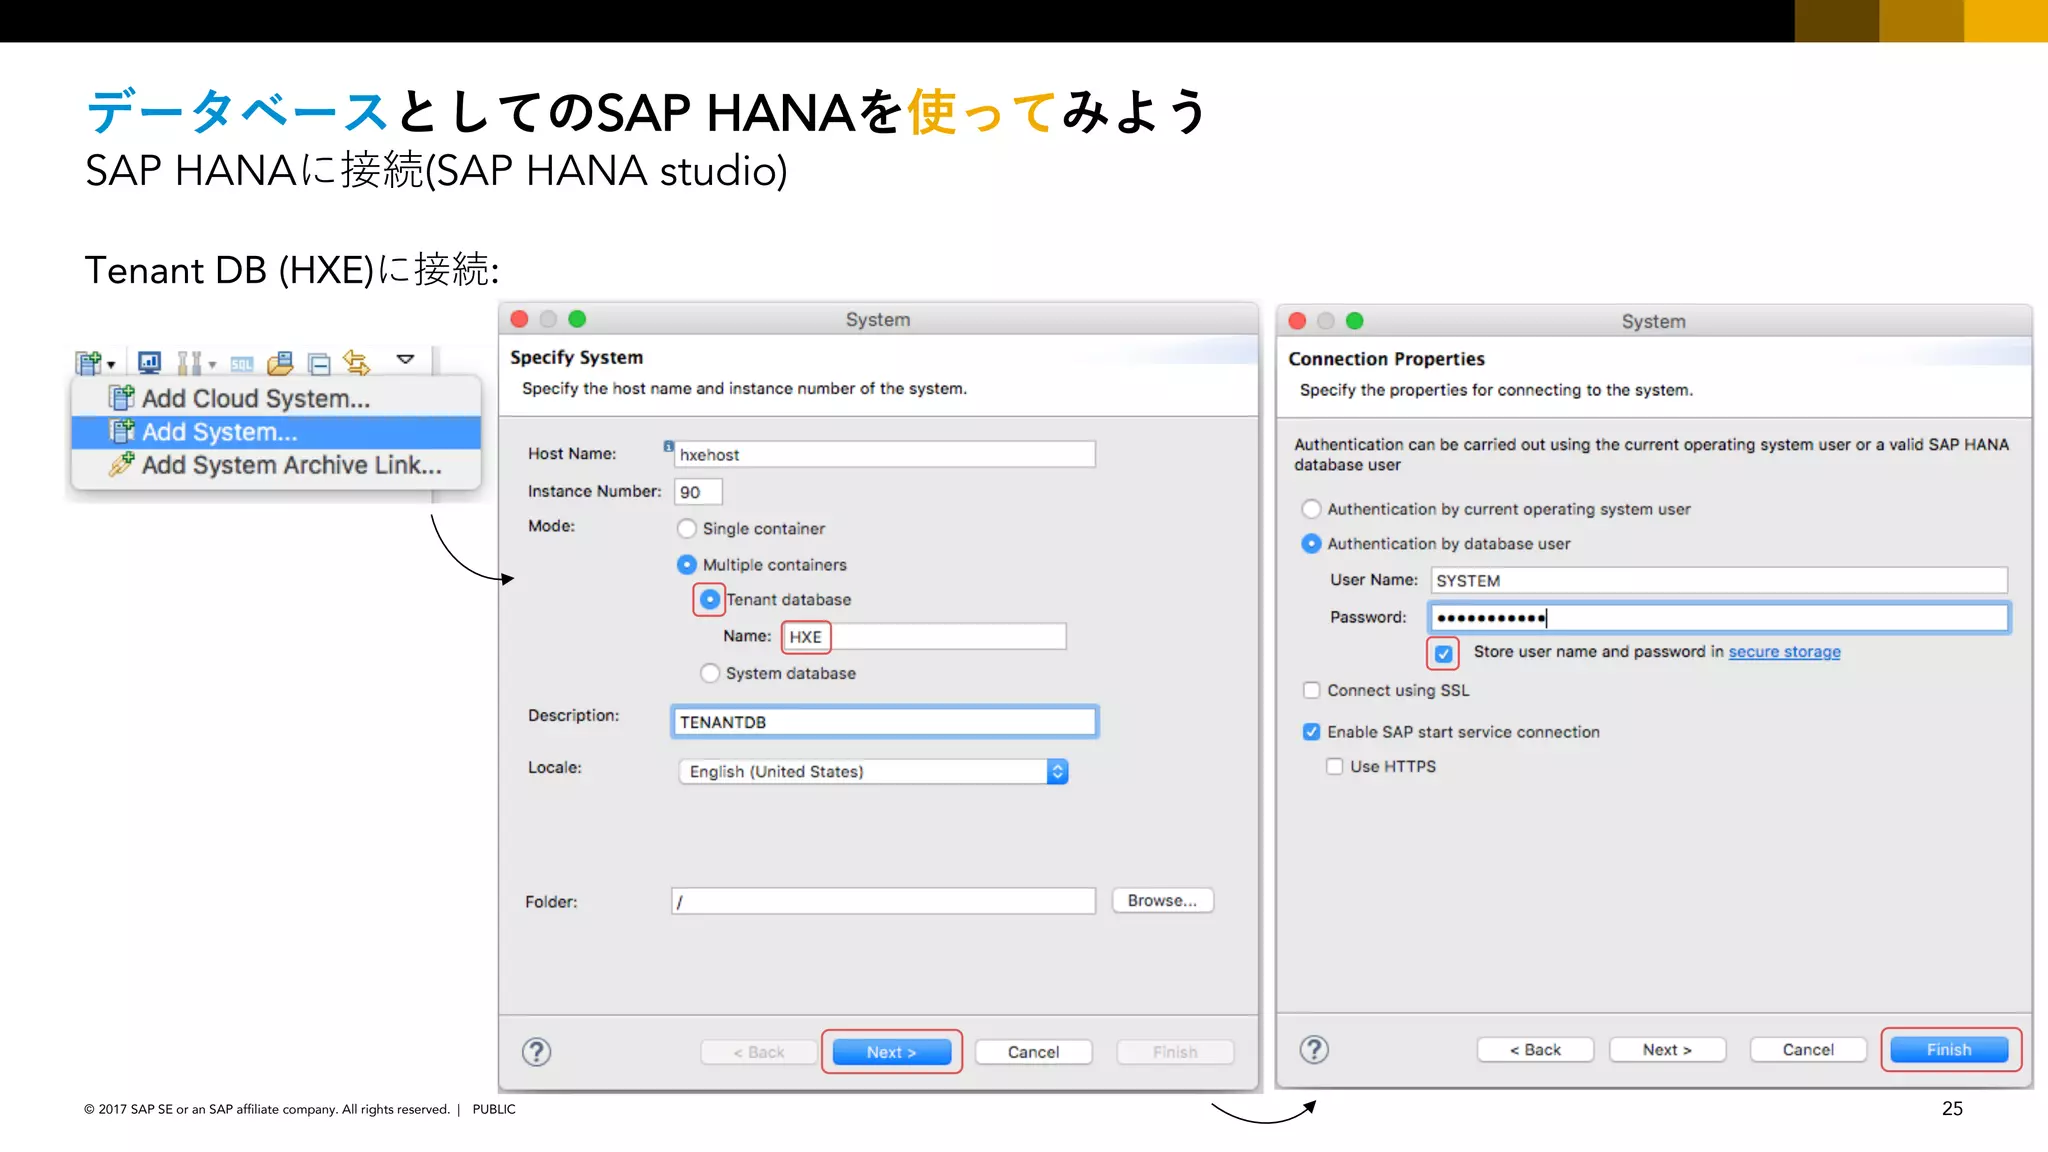Click the tools wrench toolbar icon

[189, 362]
